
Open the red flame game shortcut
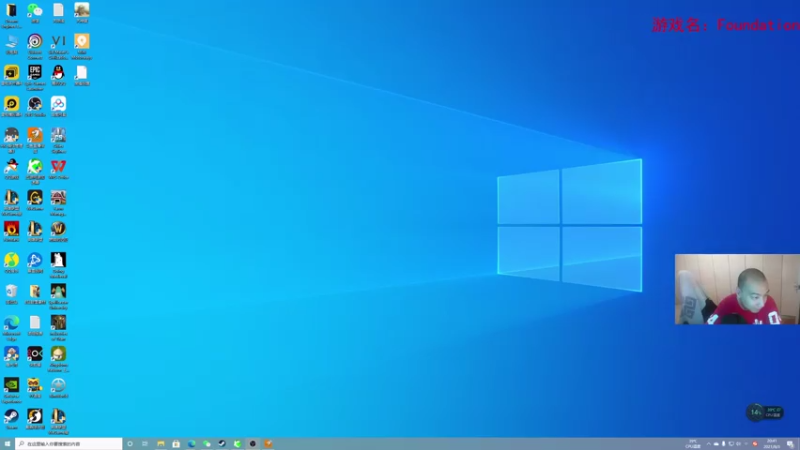click(x=11, y=231)
